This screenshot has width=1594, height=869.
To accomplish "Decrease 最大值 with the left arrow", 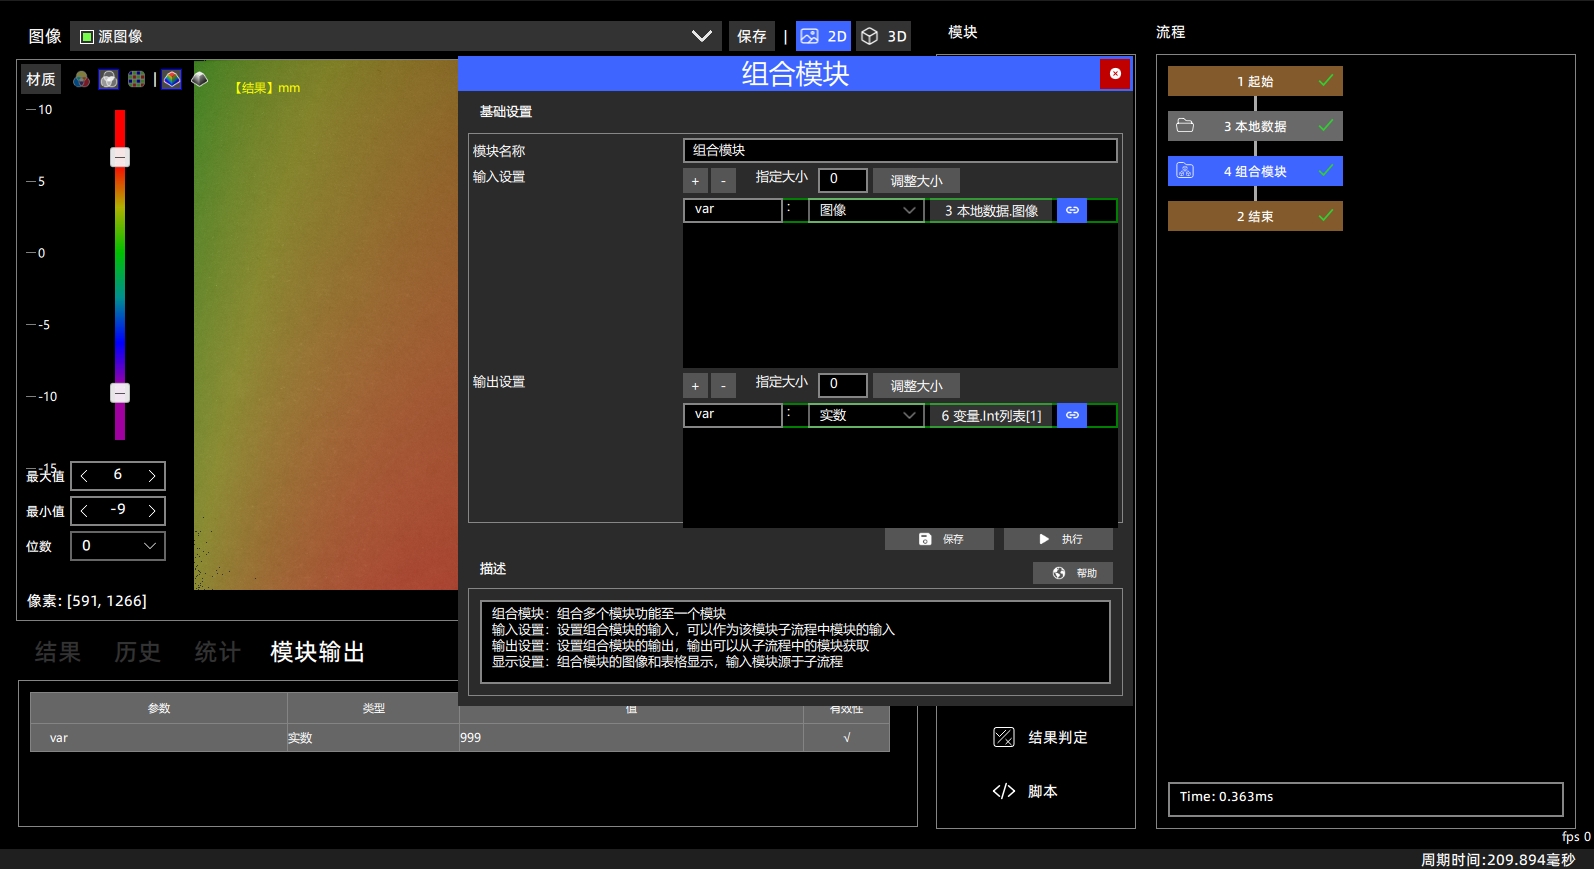I will click(x=85, y=476).
